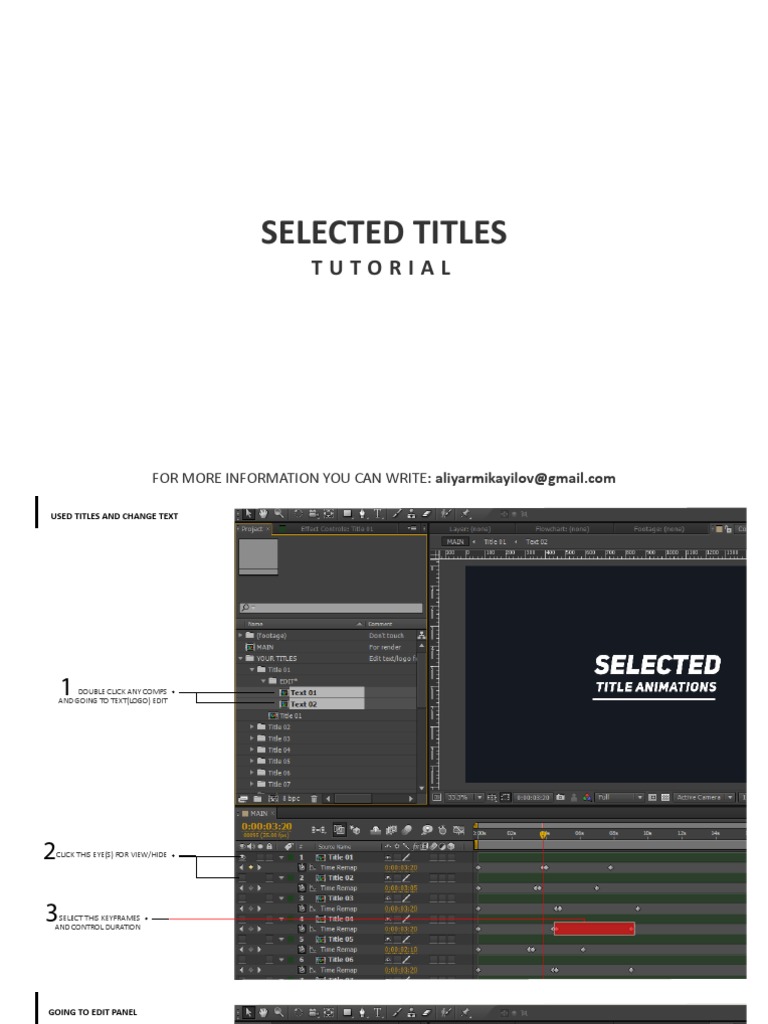Screen dimensions: 768x1024
Task: Take a snapshot with the camera icon
Action: [560, 797]
